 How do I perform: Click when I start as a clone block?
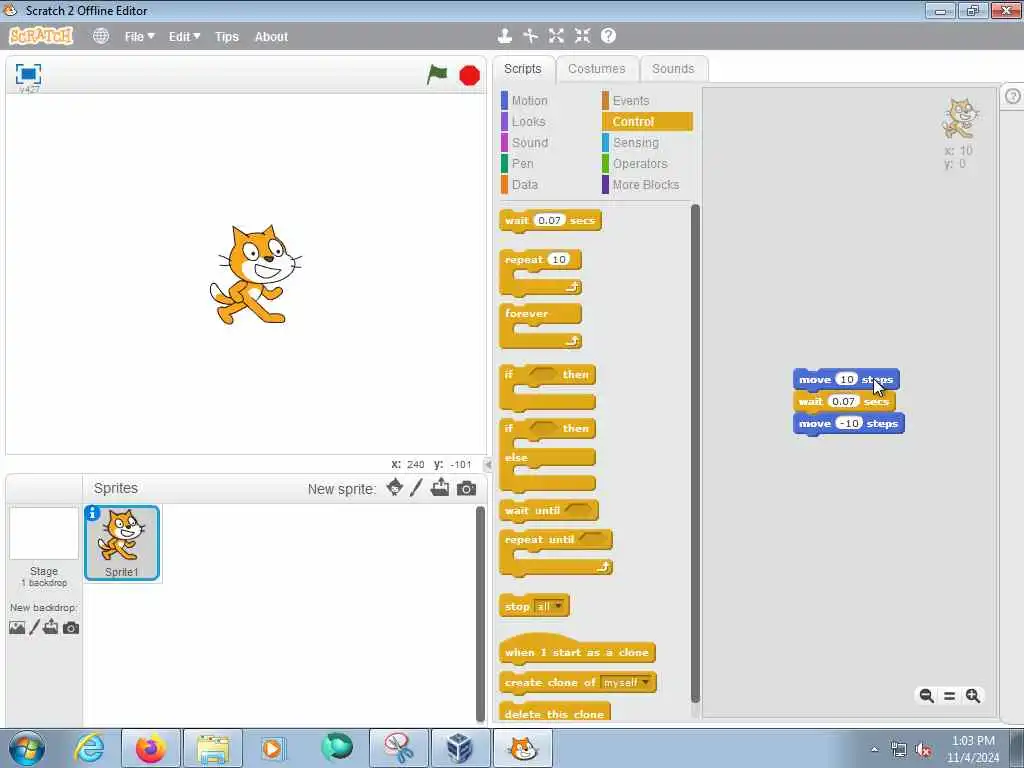[577, 652]
